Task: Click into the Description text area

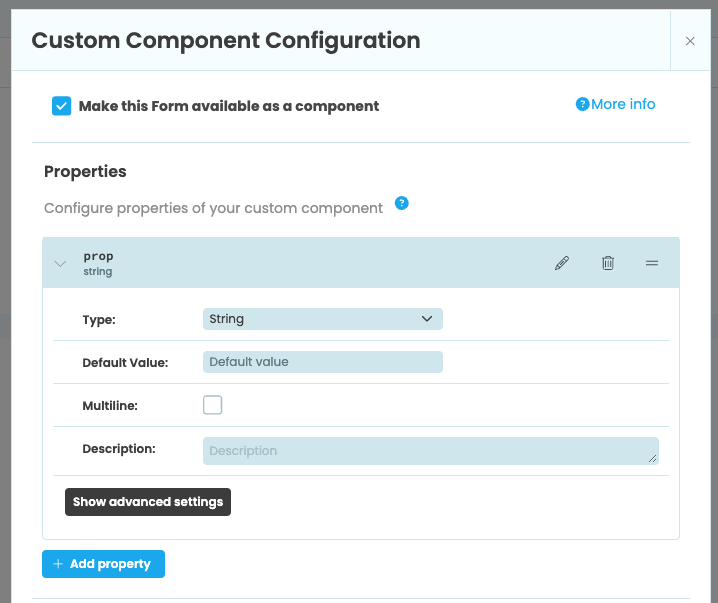Action: 431,451
